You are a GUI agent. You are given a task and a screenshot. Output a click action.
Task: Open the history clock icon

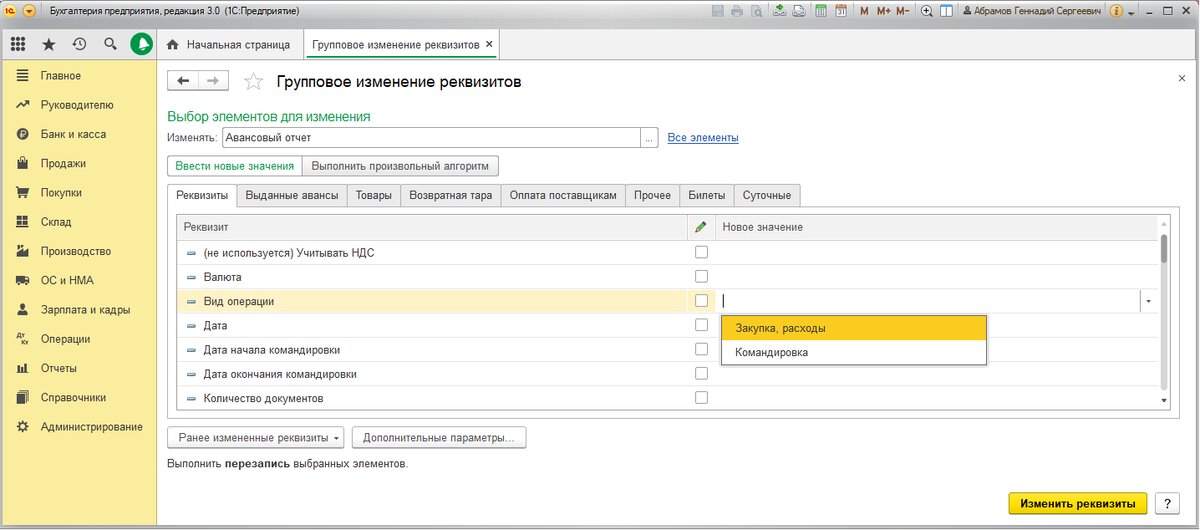(79, 45)
